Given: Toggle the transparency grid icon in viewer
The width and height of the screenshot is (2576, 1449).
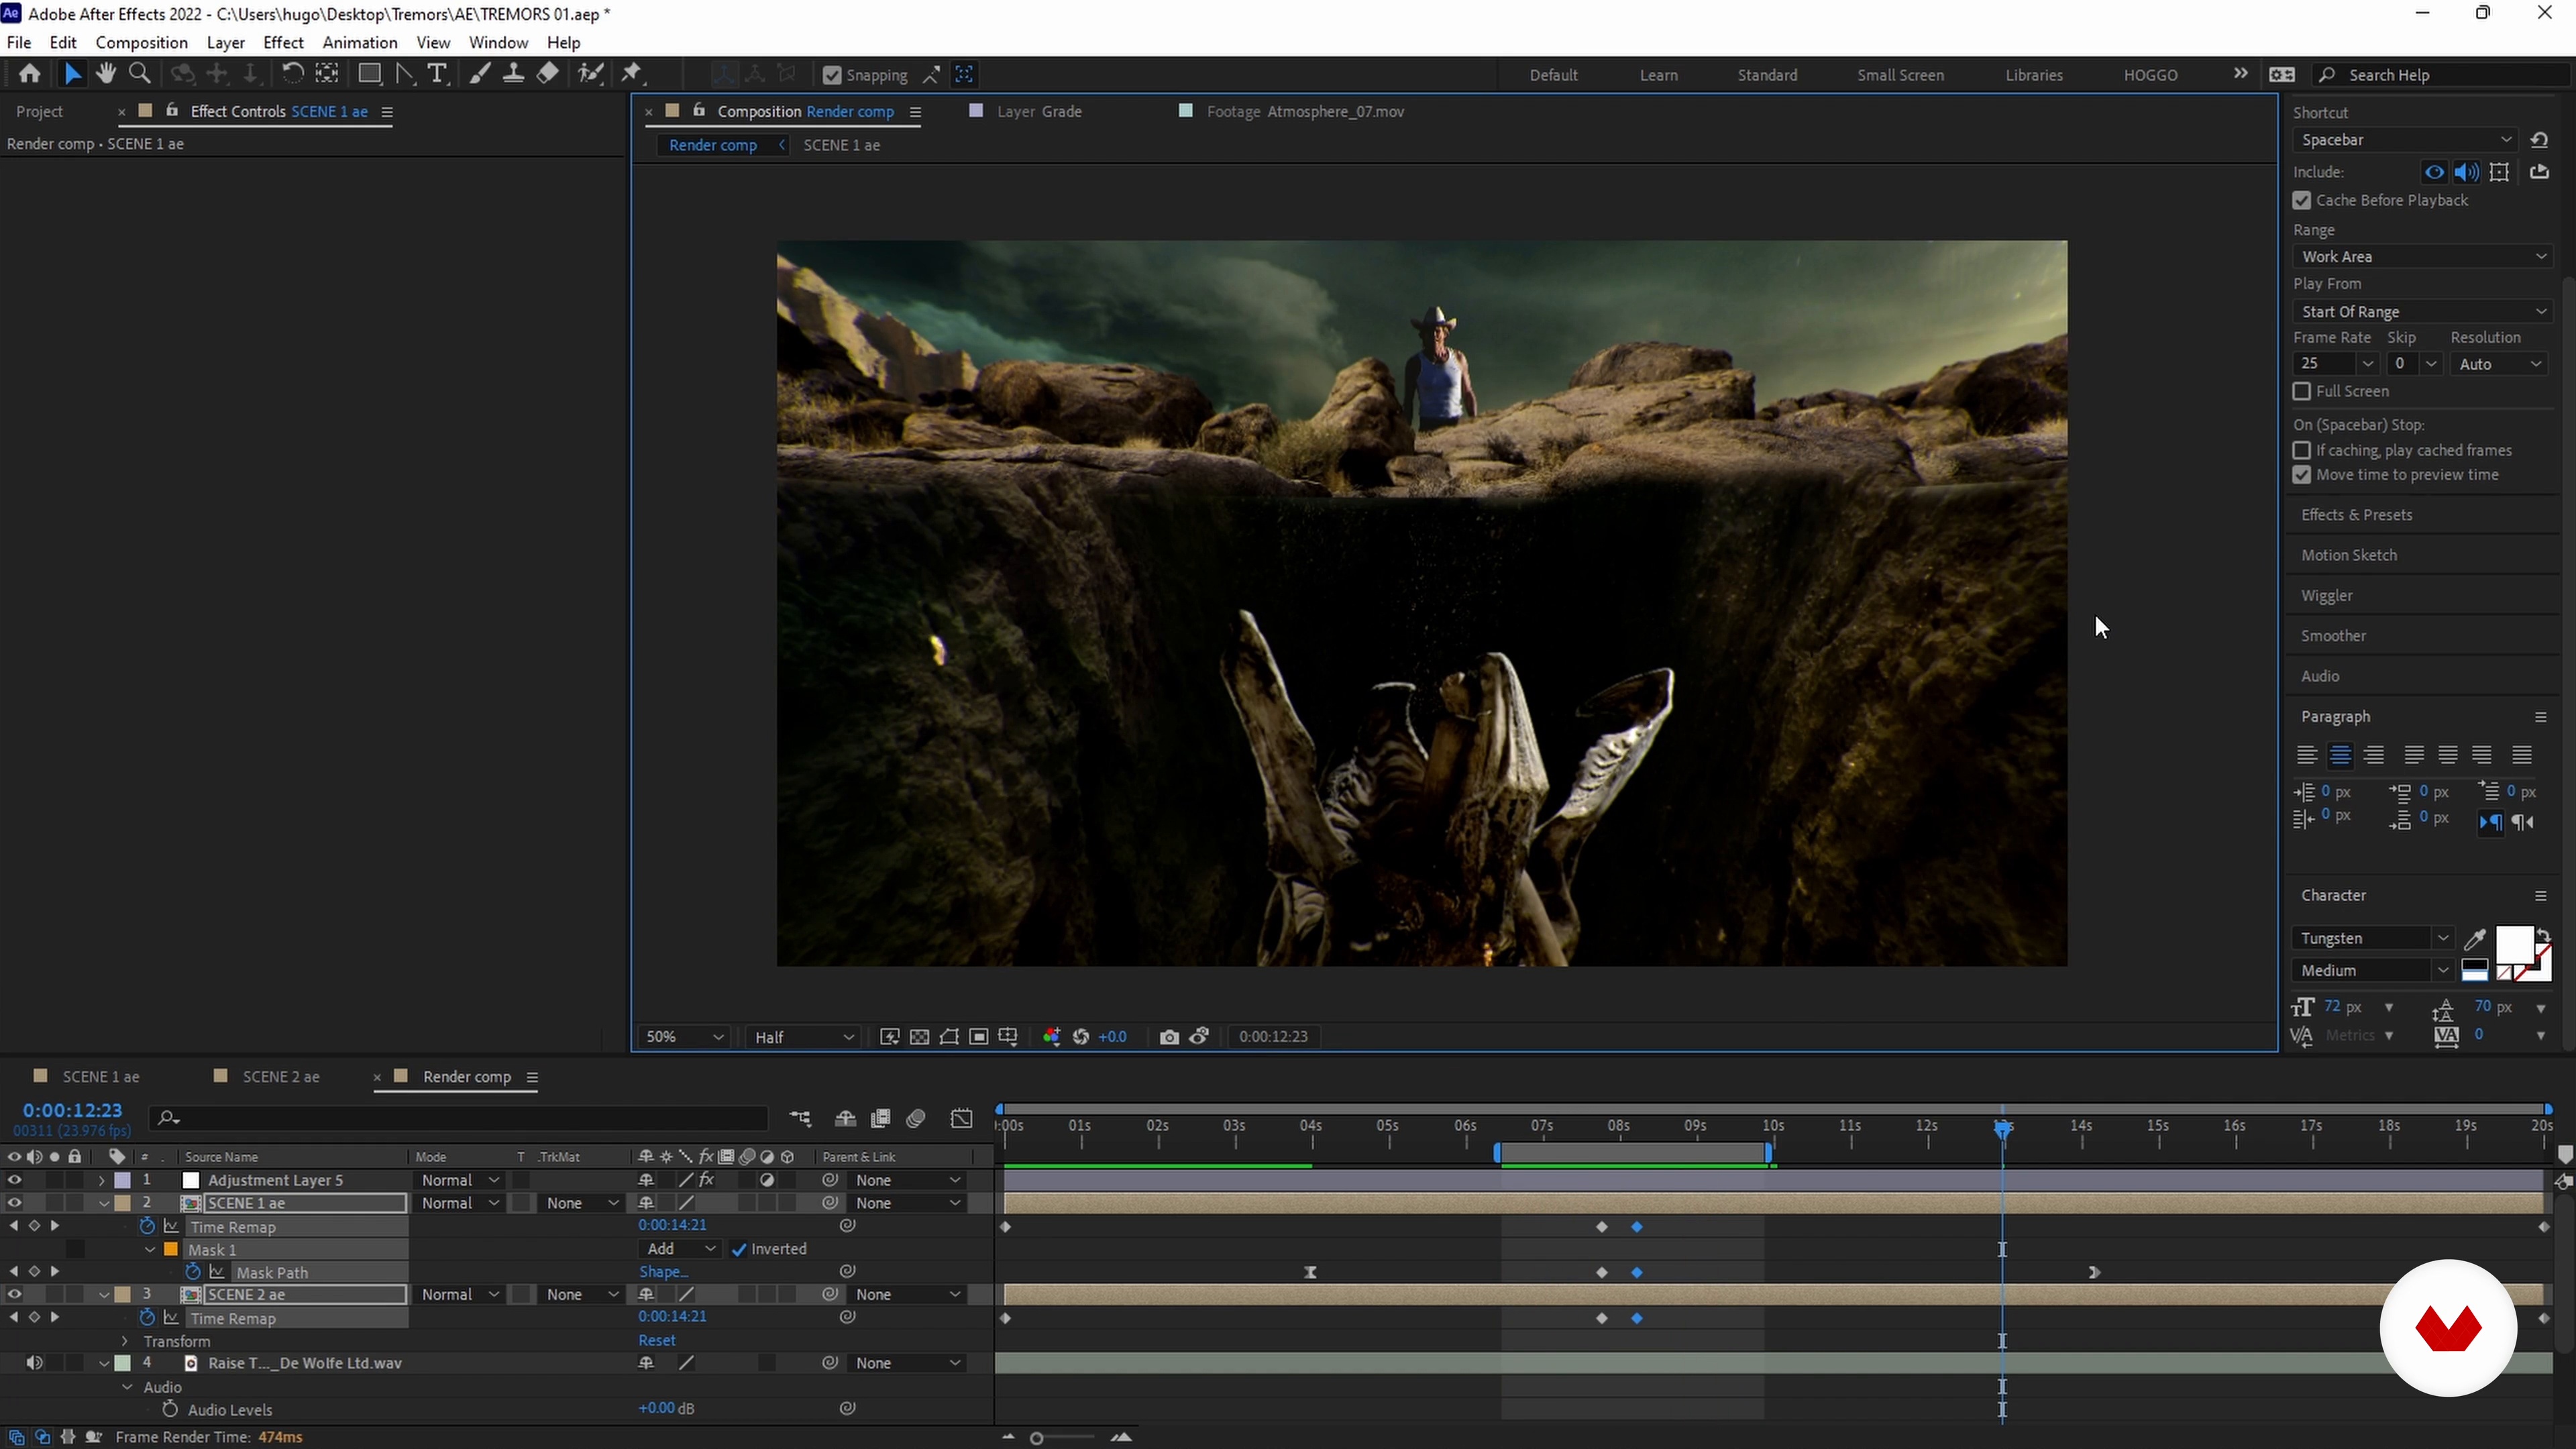Looking at the screenshot, I should click(919, 1037).
